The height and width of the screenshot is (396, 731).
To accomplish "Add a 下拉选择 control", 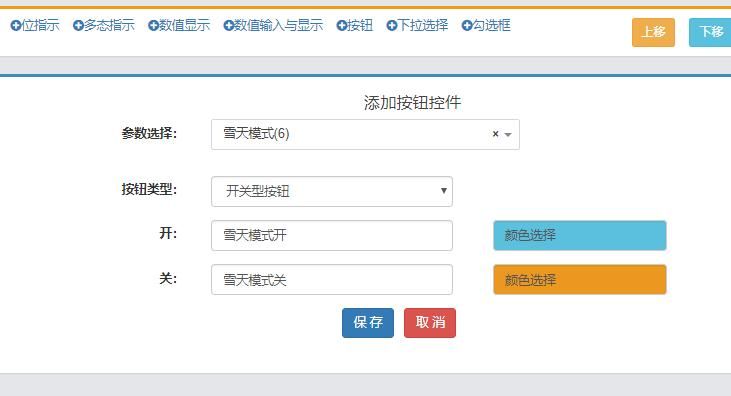I will [417, 25].
